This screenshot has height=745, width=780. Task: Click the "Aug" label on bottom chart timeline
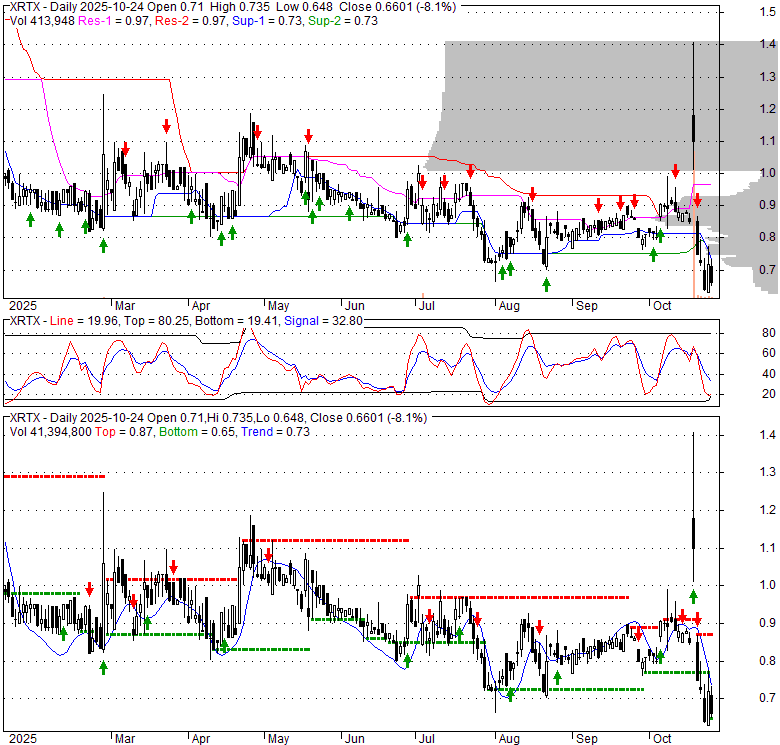pos(509,739)
